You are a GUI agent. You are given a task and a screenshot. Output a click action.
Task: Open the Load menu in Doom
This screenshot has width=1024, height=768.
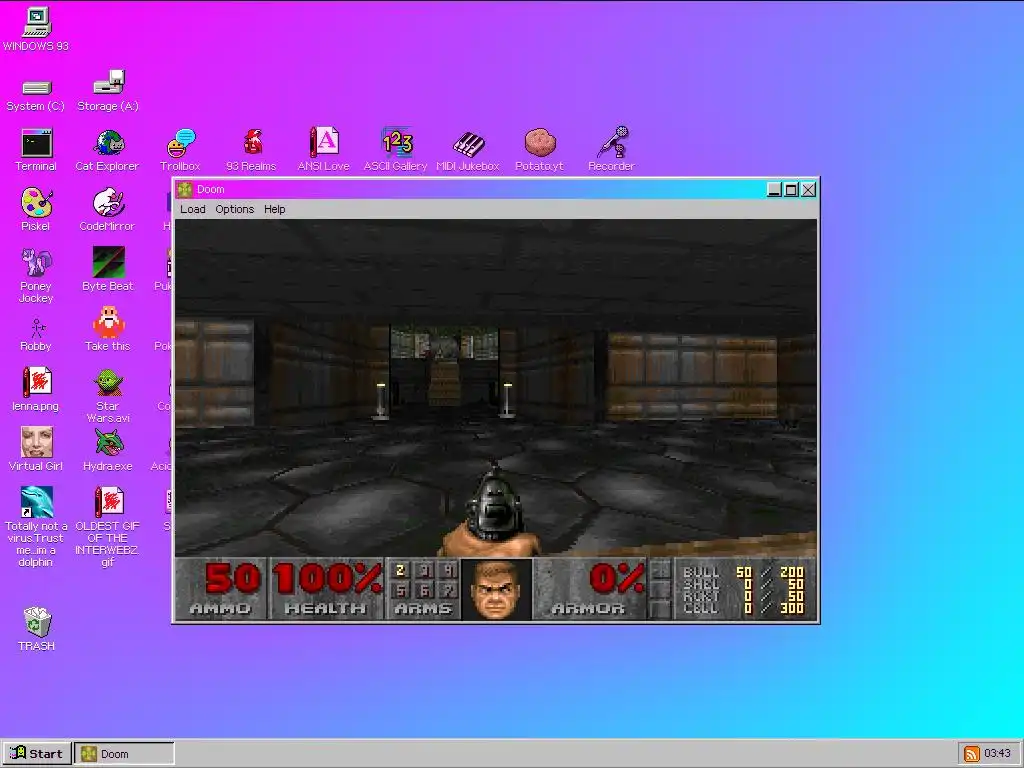click(193, 209)
